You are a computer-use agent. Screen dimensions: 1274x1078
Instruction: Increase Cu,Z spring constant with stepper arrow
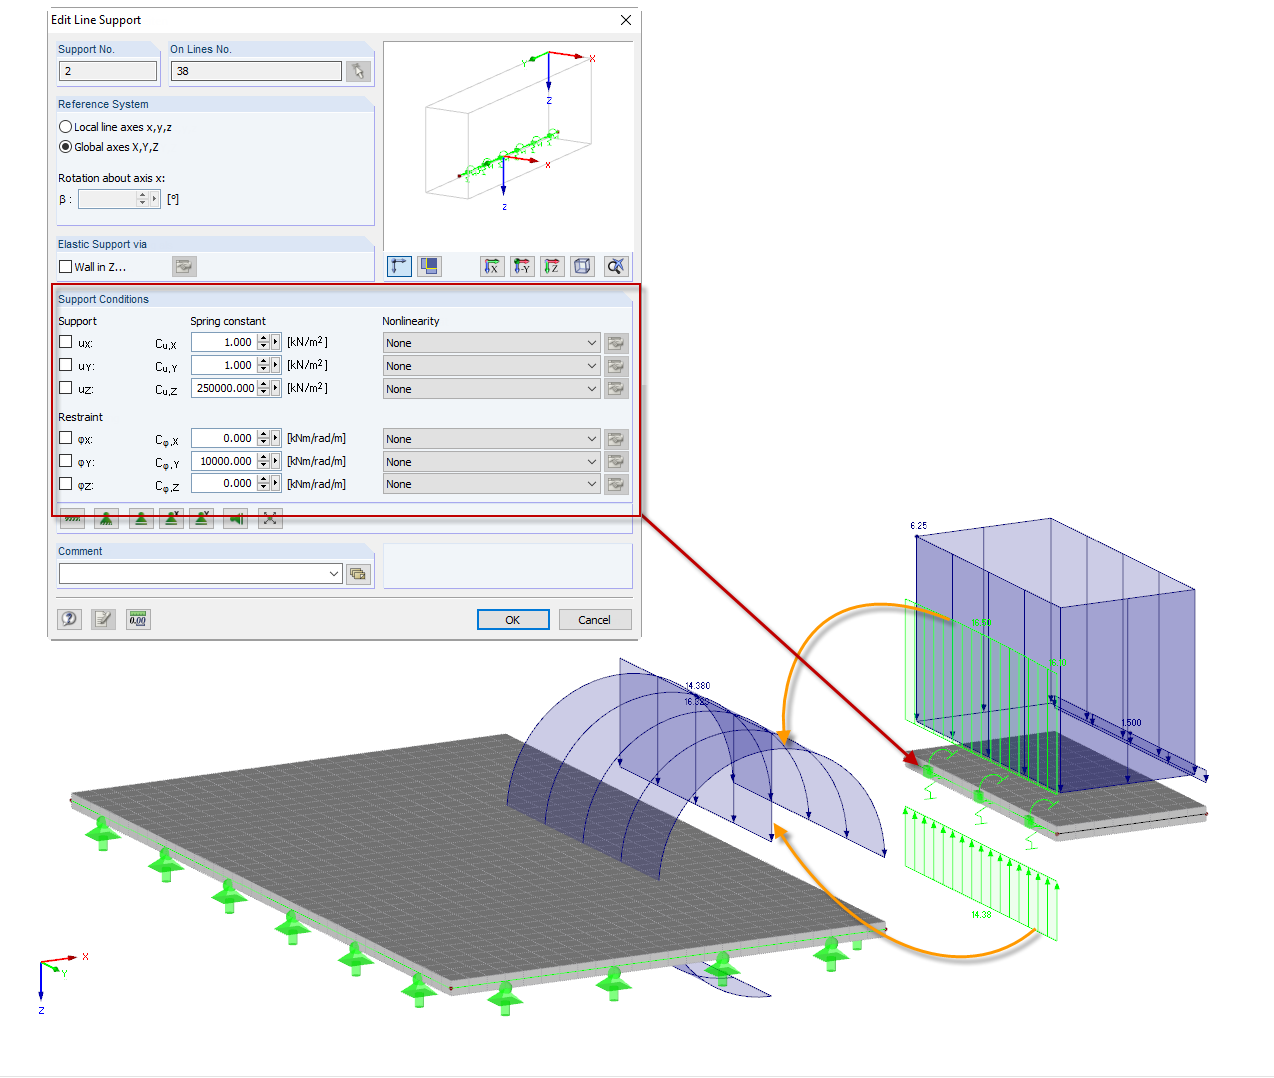pos(262,384)
